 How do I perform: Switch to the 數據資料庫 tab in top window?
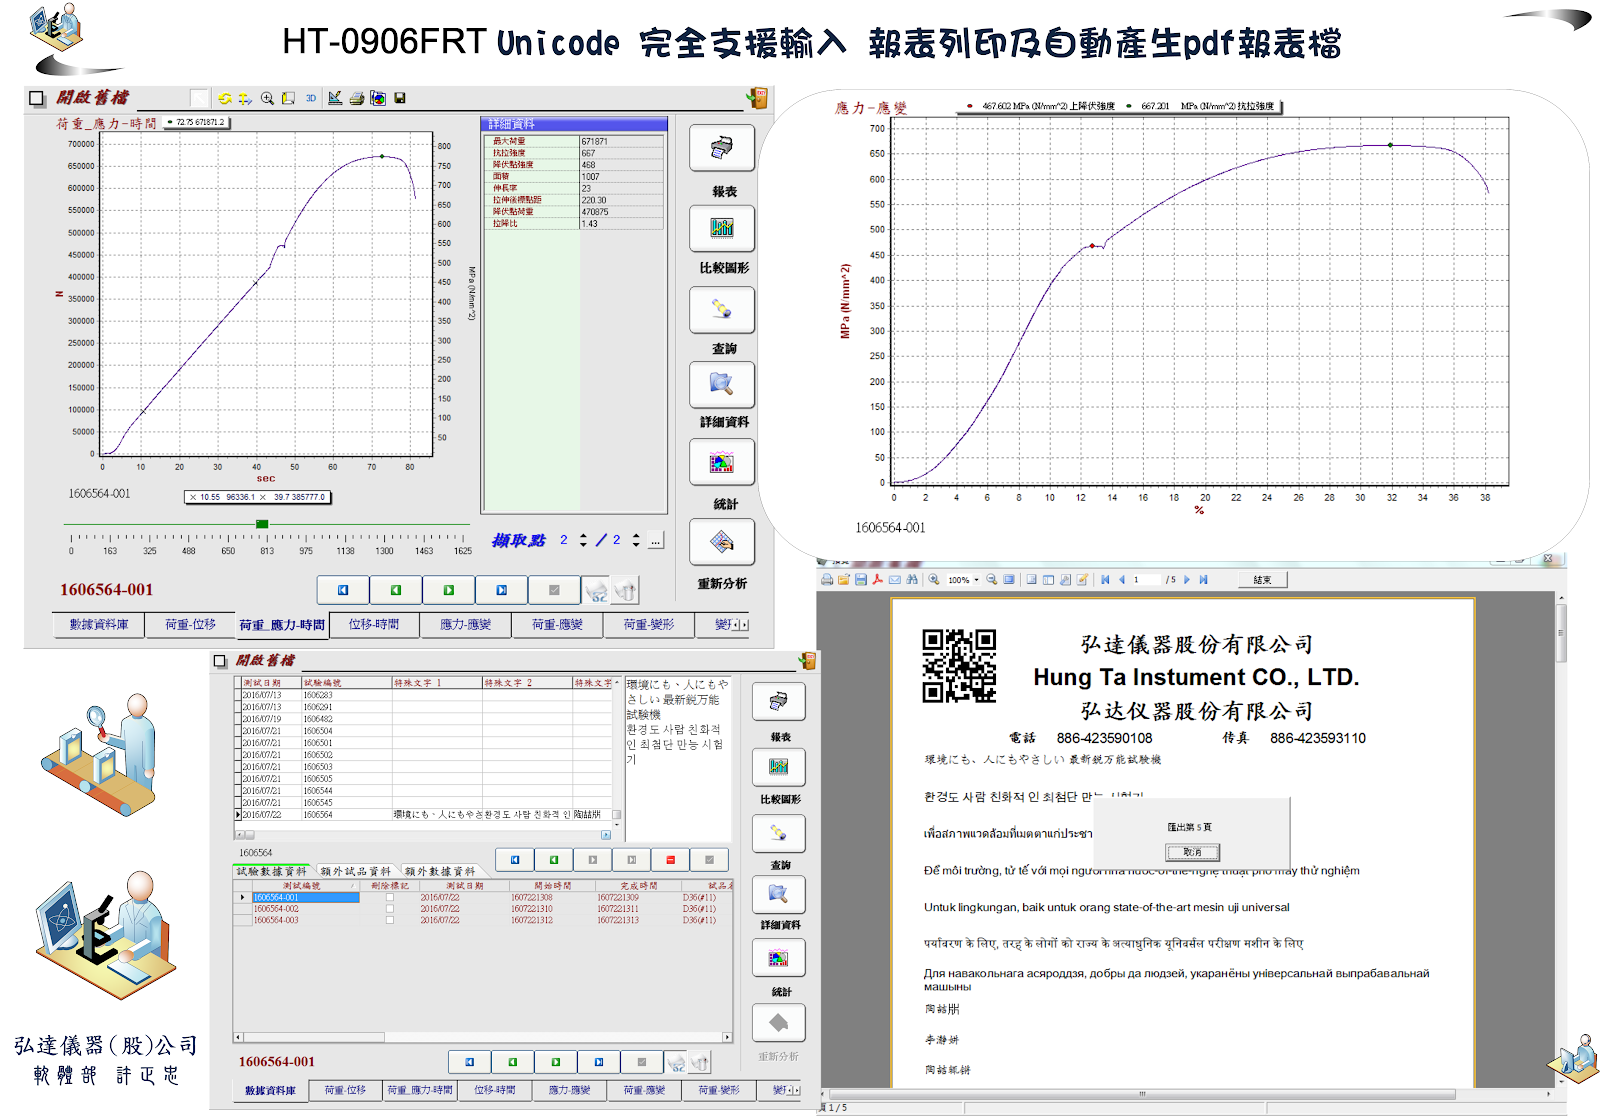coord(98,624)
